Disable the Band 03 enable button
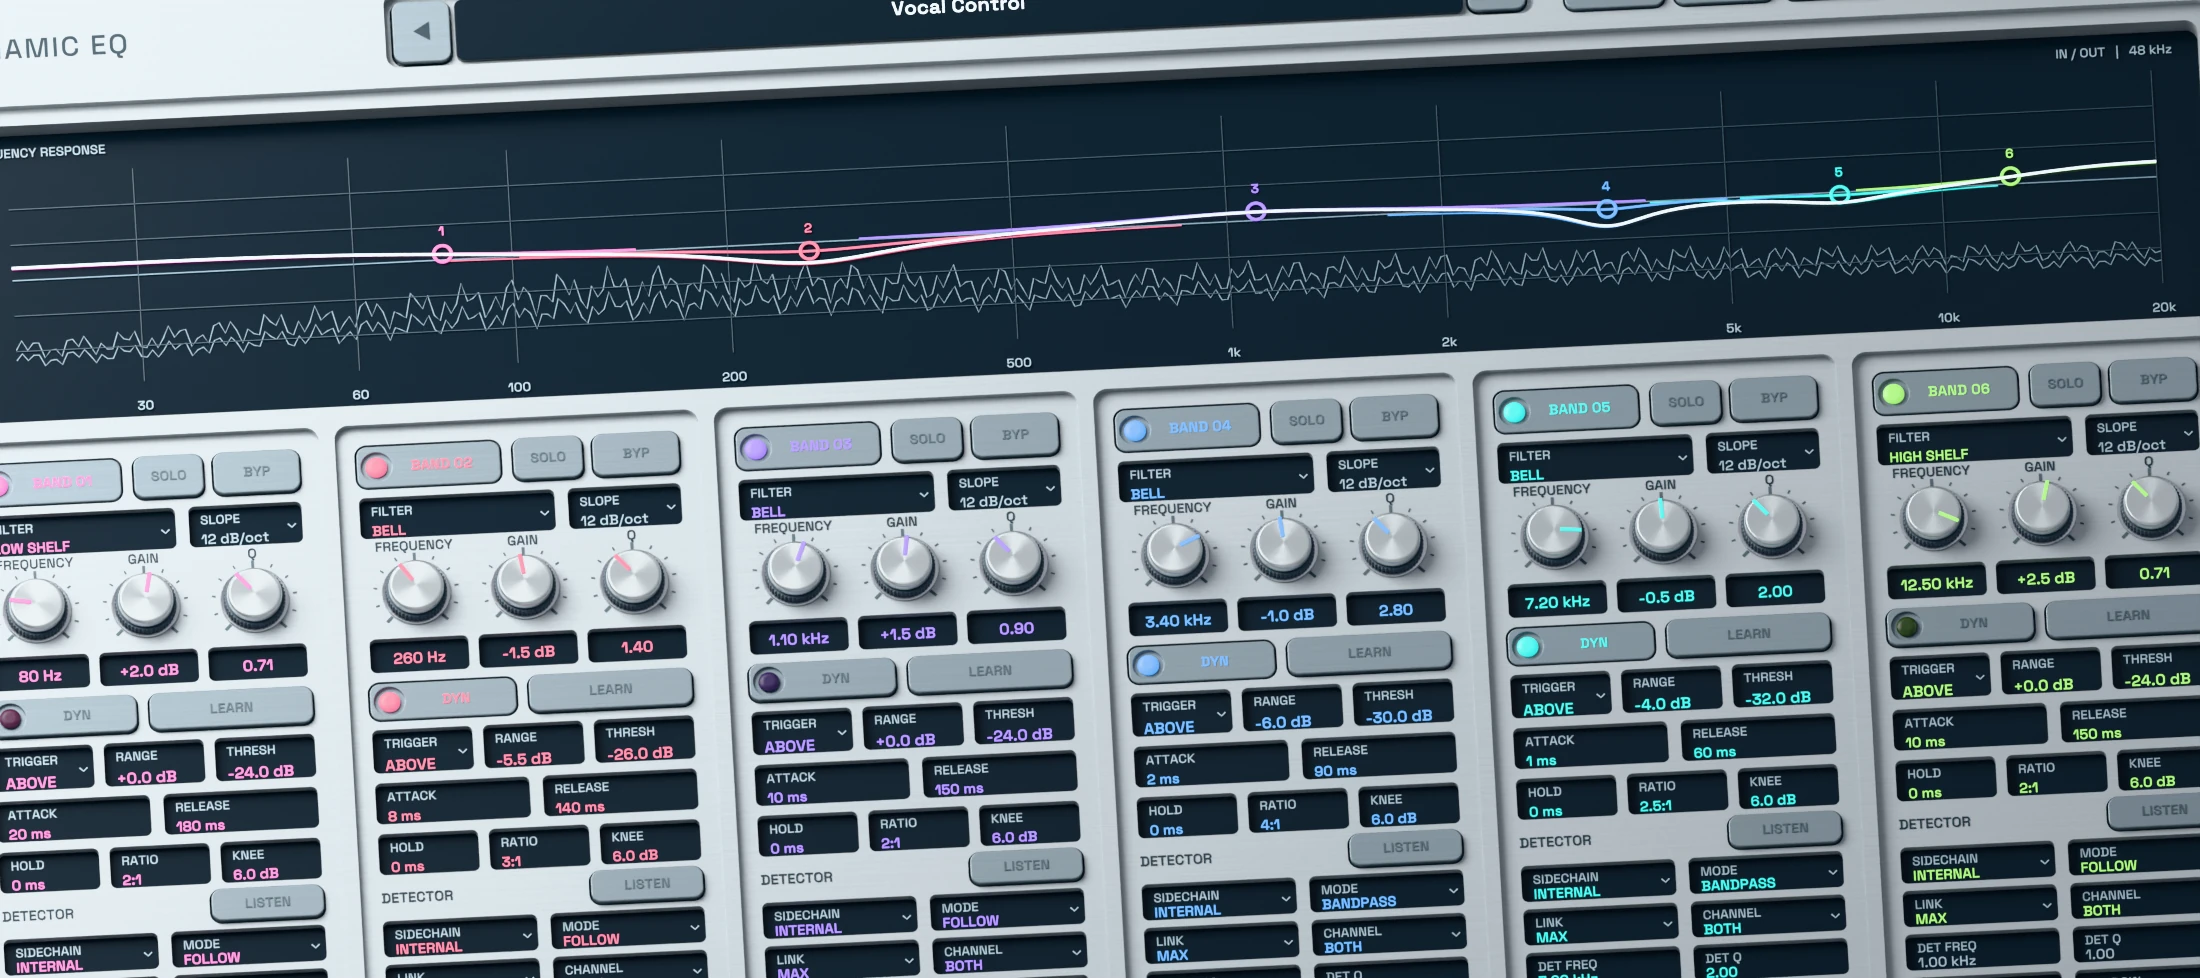The width and height of the screenshot is (2200, 978). (x=755, y=448)
